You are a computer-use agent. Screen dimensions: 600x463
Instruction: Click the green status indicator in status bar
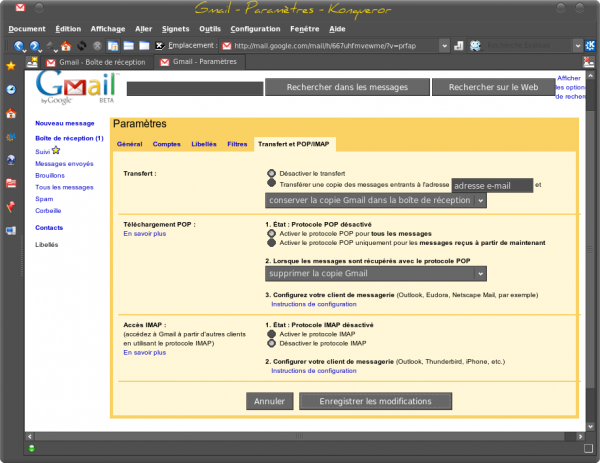coord(32,448)
